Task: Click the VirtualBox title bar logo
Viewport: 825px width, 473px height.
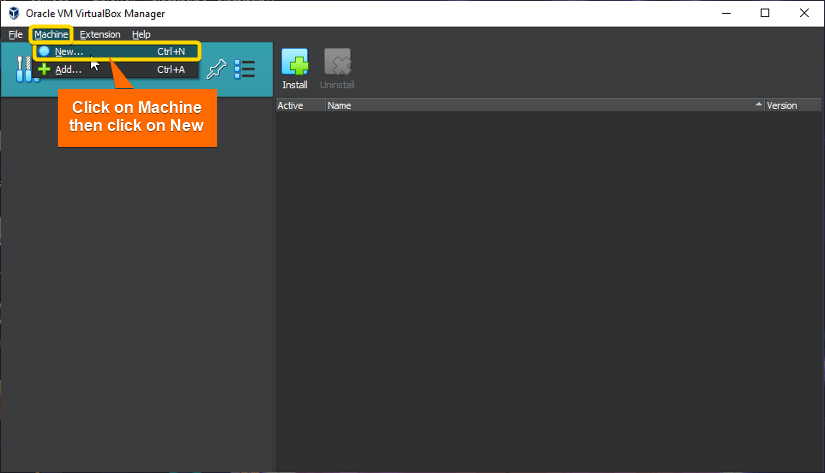Action: point(14,13)
